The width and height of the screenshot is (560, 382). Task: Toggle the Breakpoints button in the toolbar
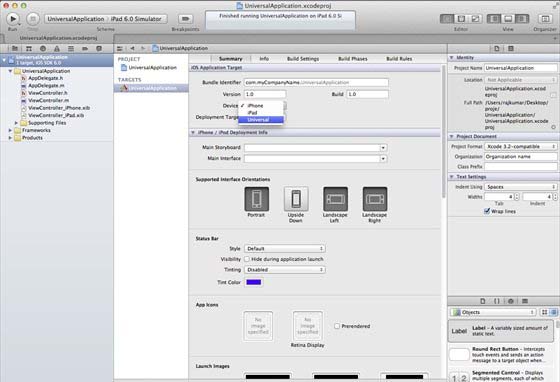(185, 19)
